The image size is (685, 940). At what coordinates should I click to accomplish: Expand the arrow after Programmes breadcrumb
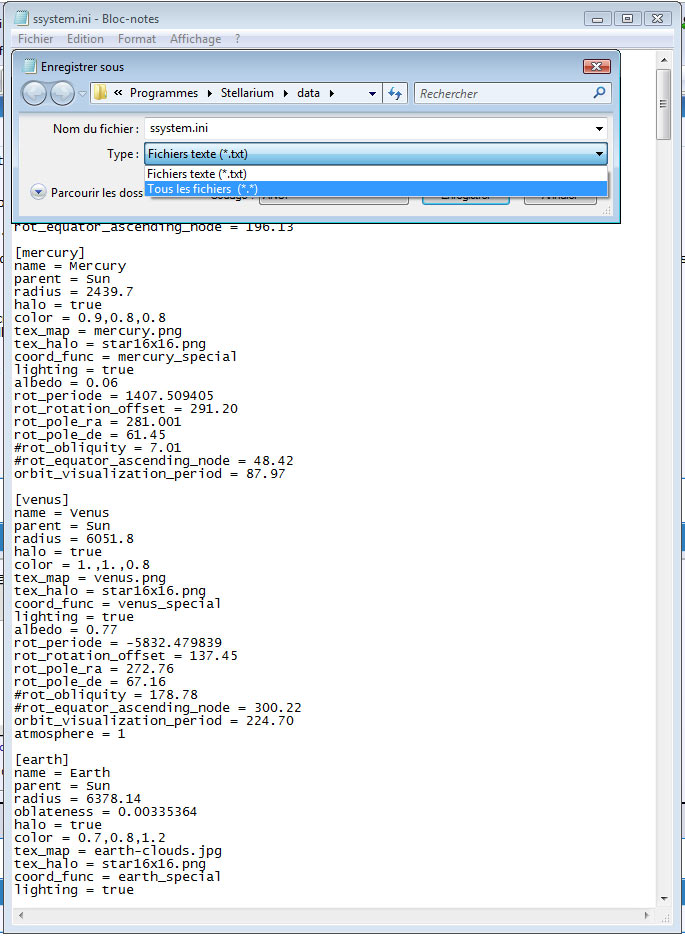pos(210,94)
